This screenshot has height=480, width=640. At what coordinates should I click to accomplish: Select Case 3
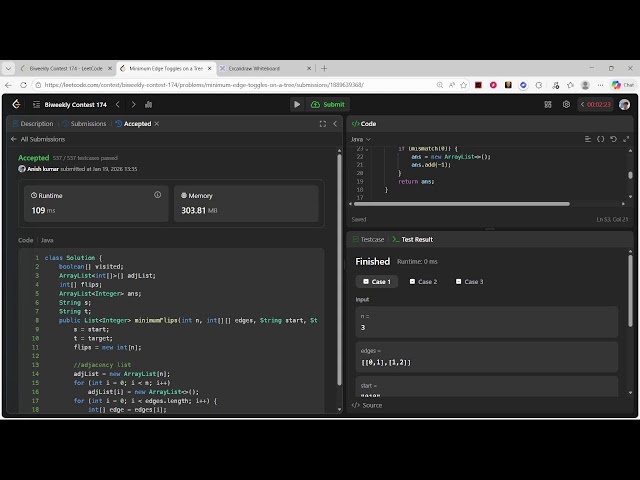pyautogui.click(x=469, y=282)
